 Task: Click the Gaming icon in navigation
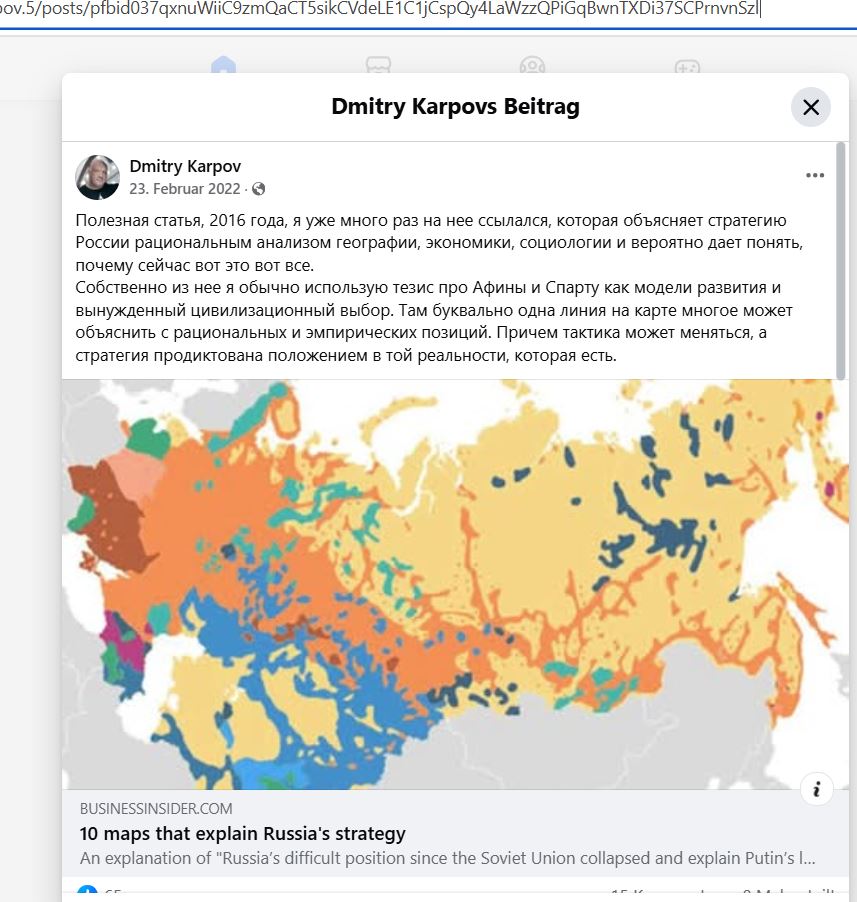(687, 66)
